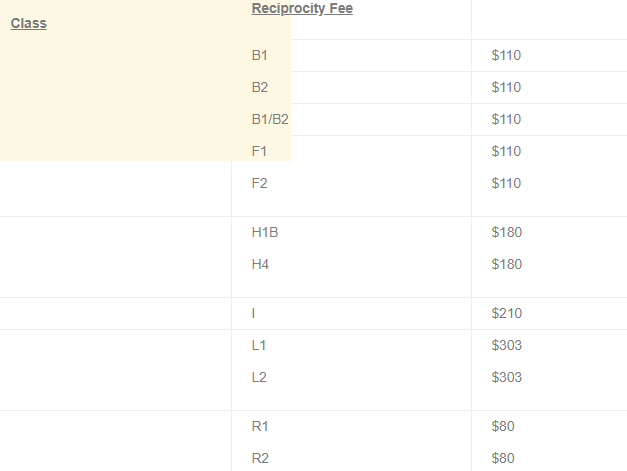Click the $303 fee for L1
The width and height of the screenshot is (627, 471).
(507, 345)
